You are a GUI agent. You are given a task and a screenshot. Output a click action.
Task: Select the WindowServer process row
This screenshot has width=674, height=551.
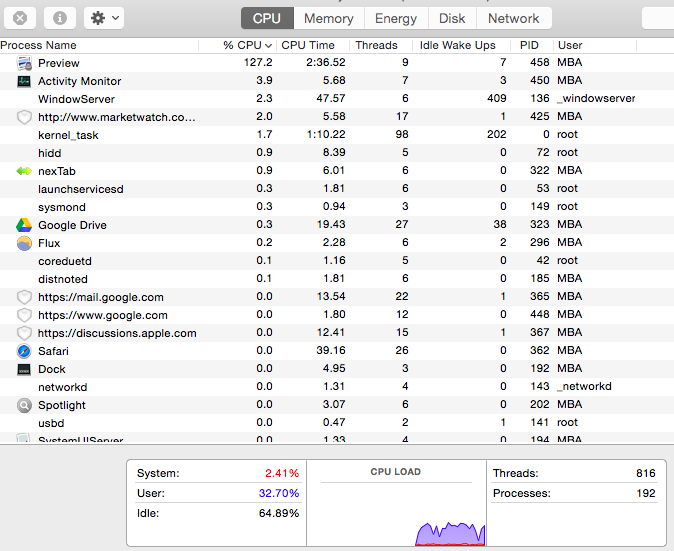click(337, 99)
